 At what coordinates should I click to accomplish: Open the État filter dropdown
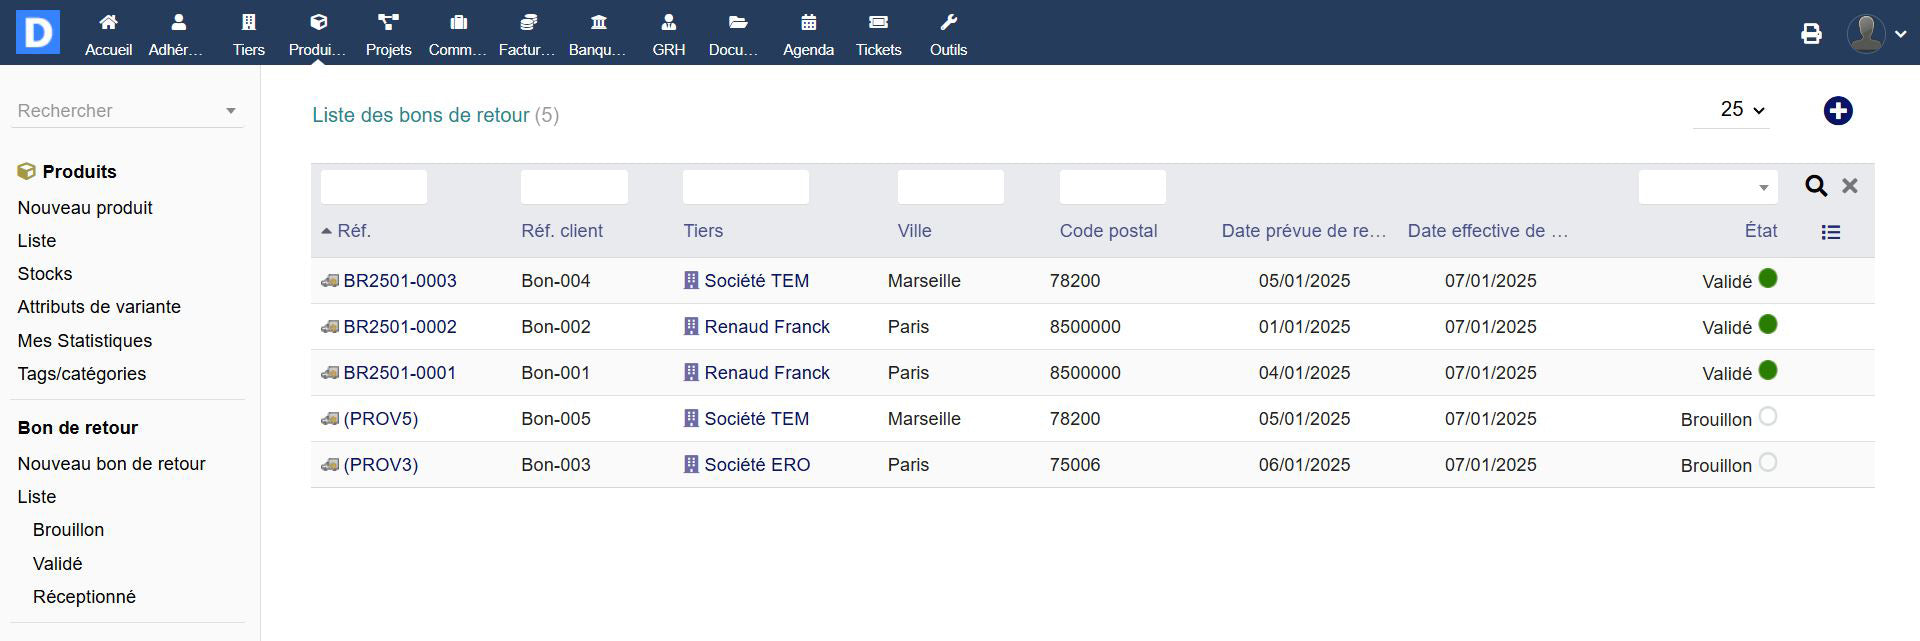[1707, 187]
